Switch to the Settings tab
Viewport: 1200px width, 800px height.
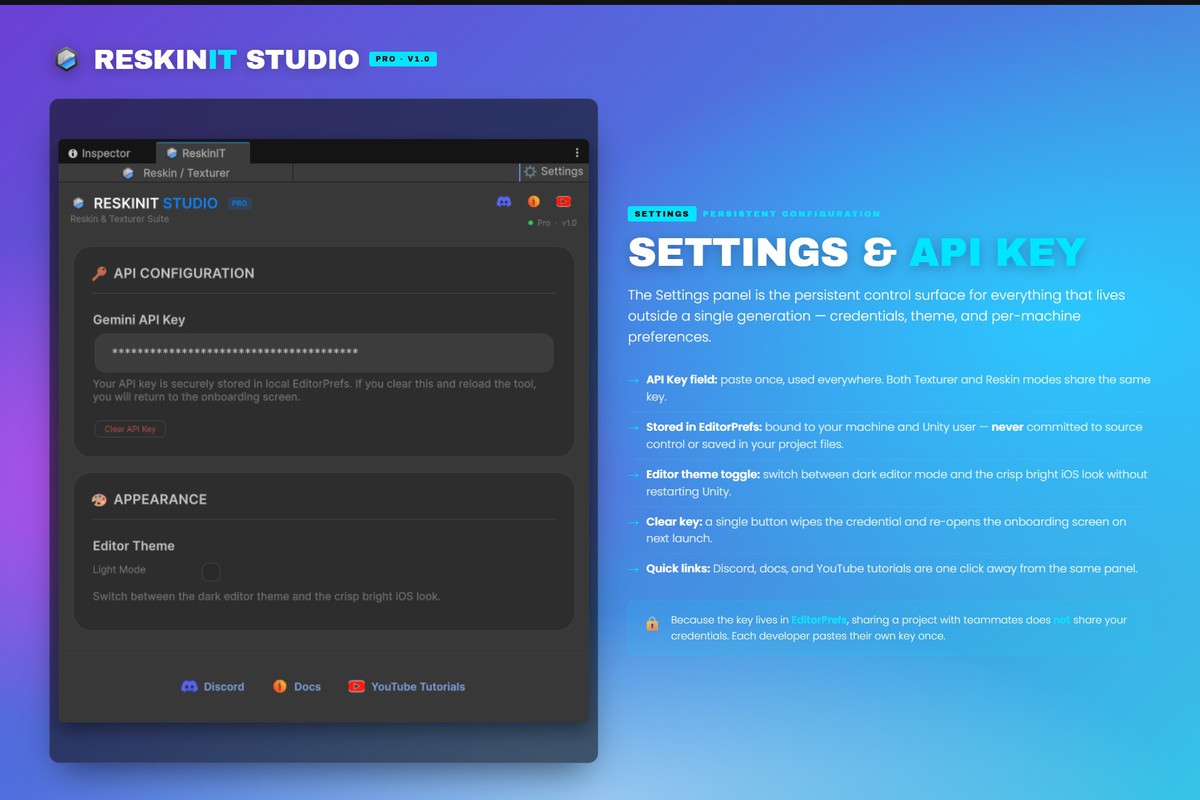pyautogui.click(x=554, y=172)
